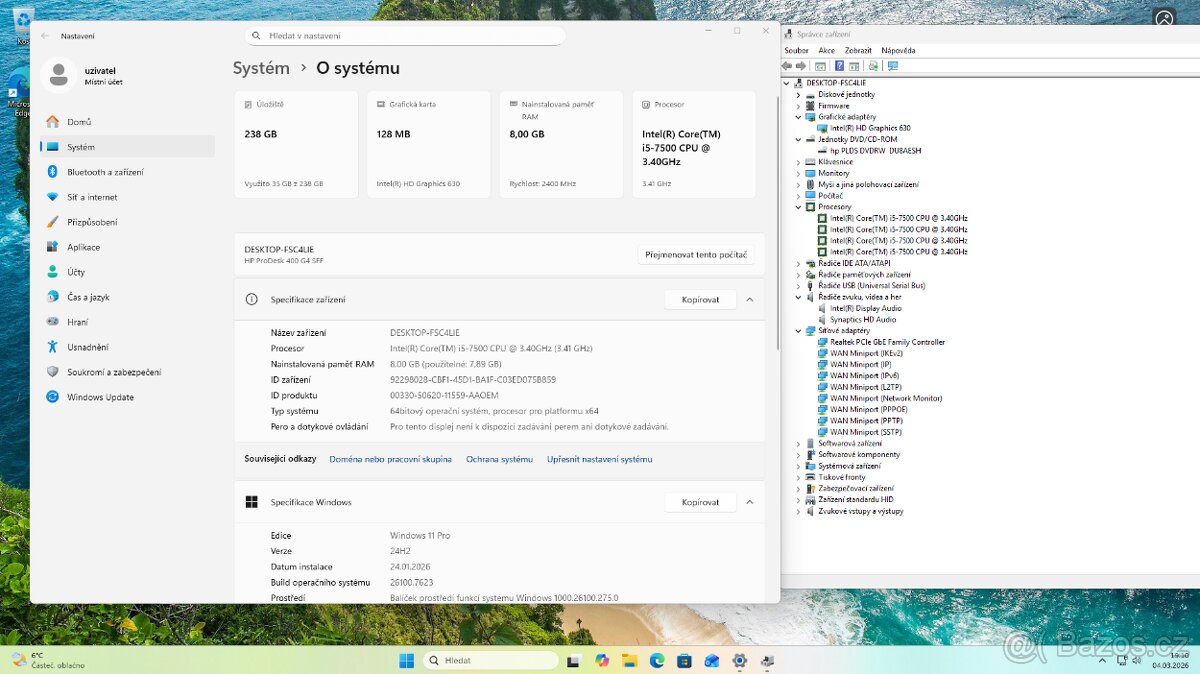Open the Akce menu in Device Manager
1200x674 pixels.
pyautogui.click(x=826, y=50)
